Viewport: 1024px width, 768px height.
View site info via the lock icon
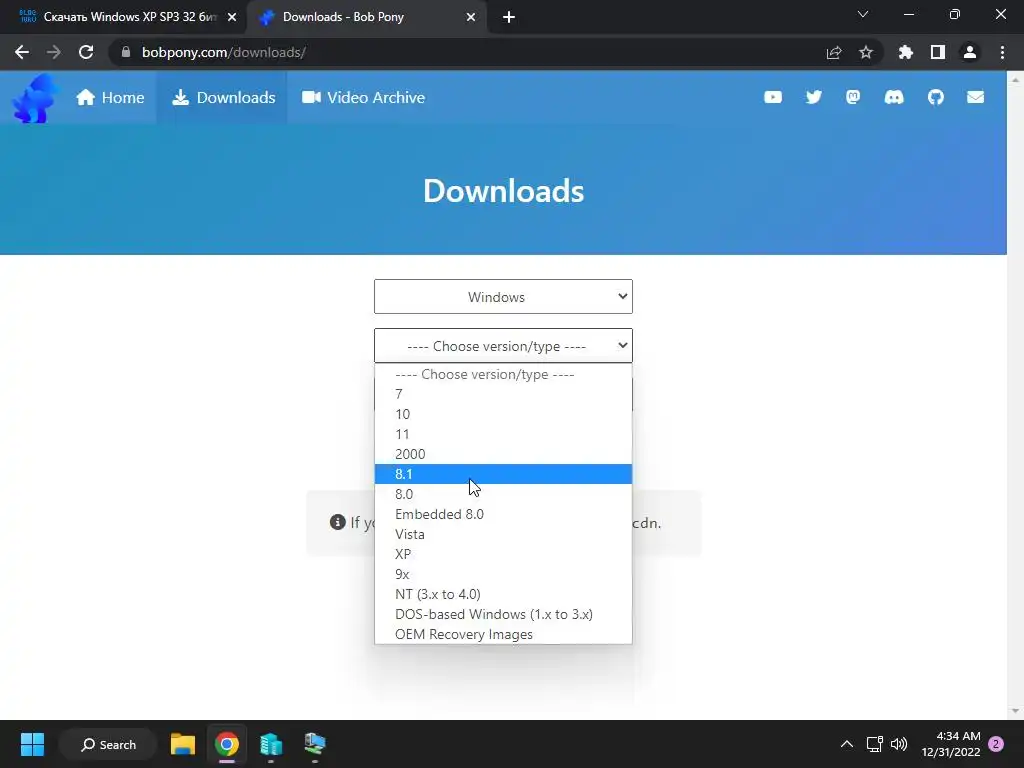[x=126, y=52]
